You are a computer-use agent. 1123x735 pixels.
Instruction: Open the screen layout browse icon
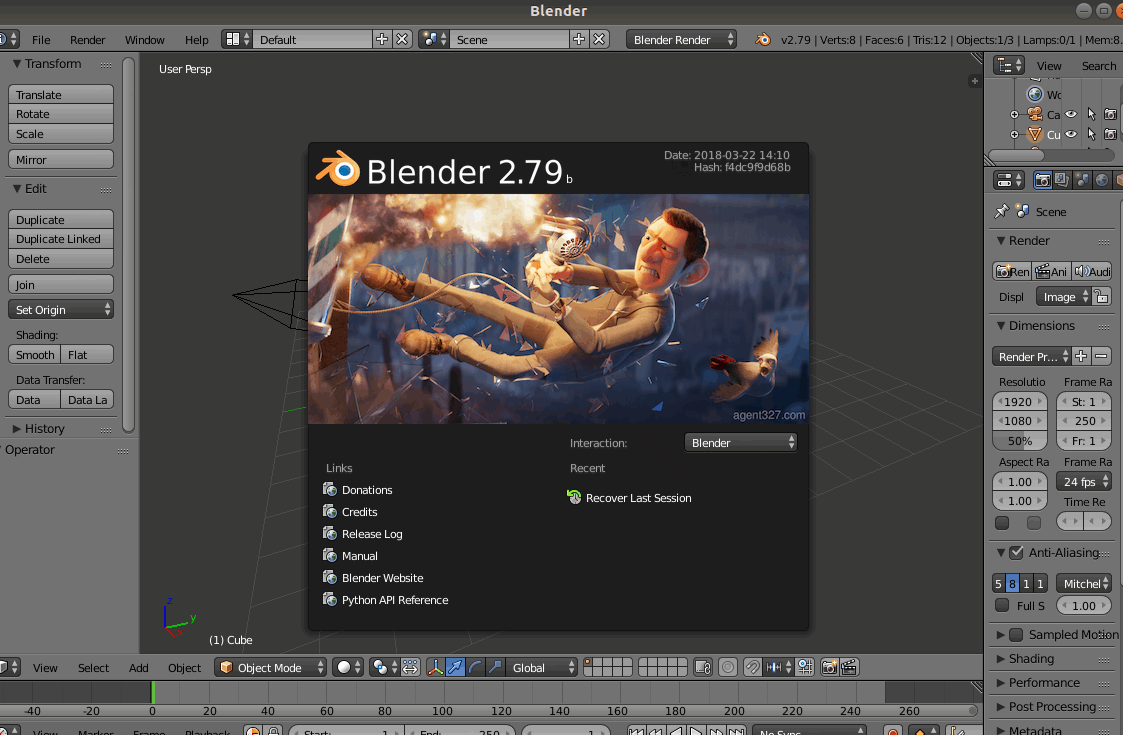[x=236, y=39]
